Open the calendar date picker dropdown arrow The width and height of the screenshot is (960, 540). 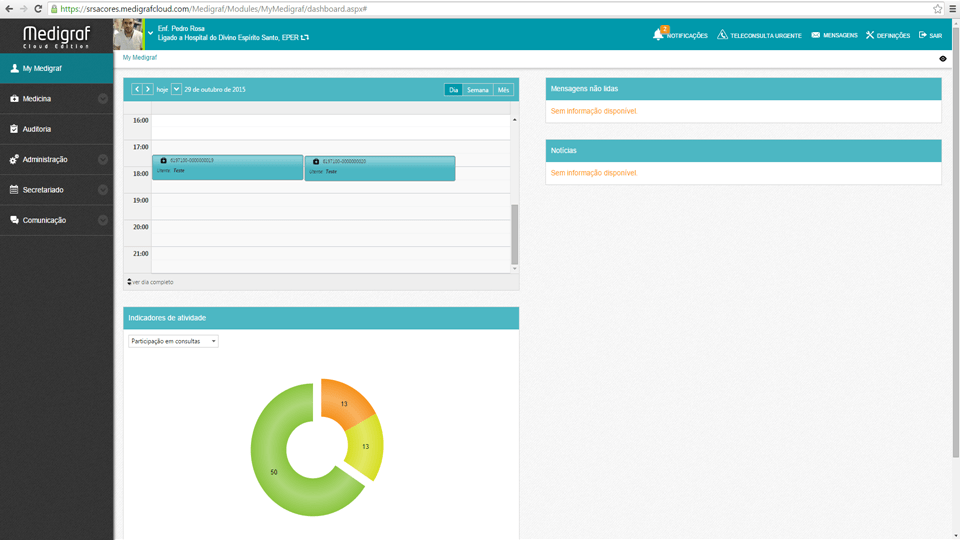177,90
